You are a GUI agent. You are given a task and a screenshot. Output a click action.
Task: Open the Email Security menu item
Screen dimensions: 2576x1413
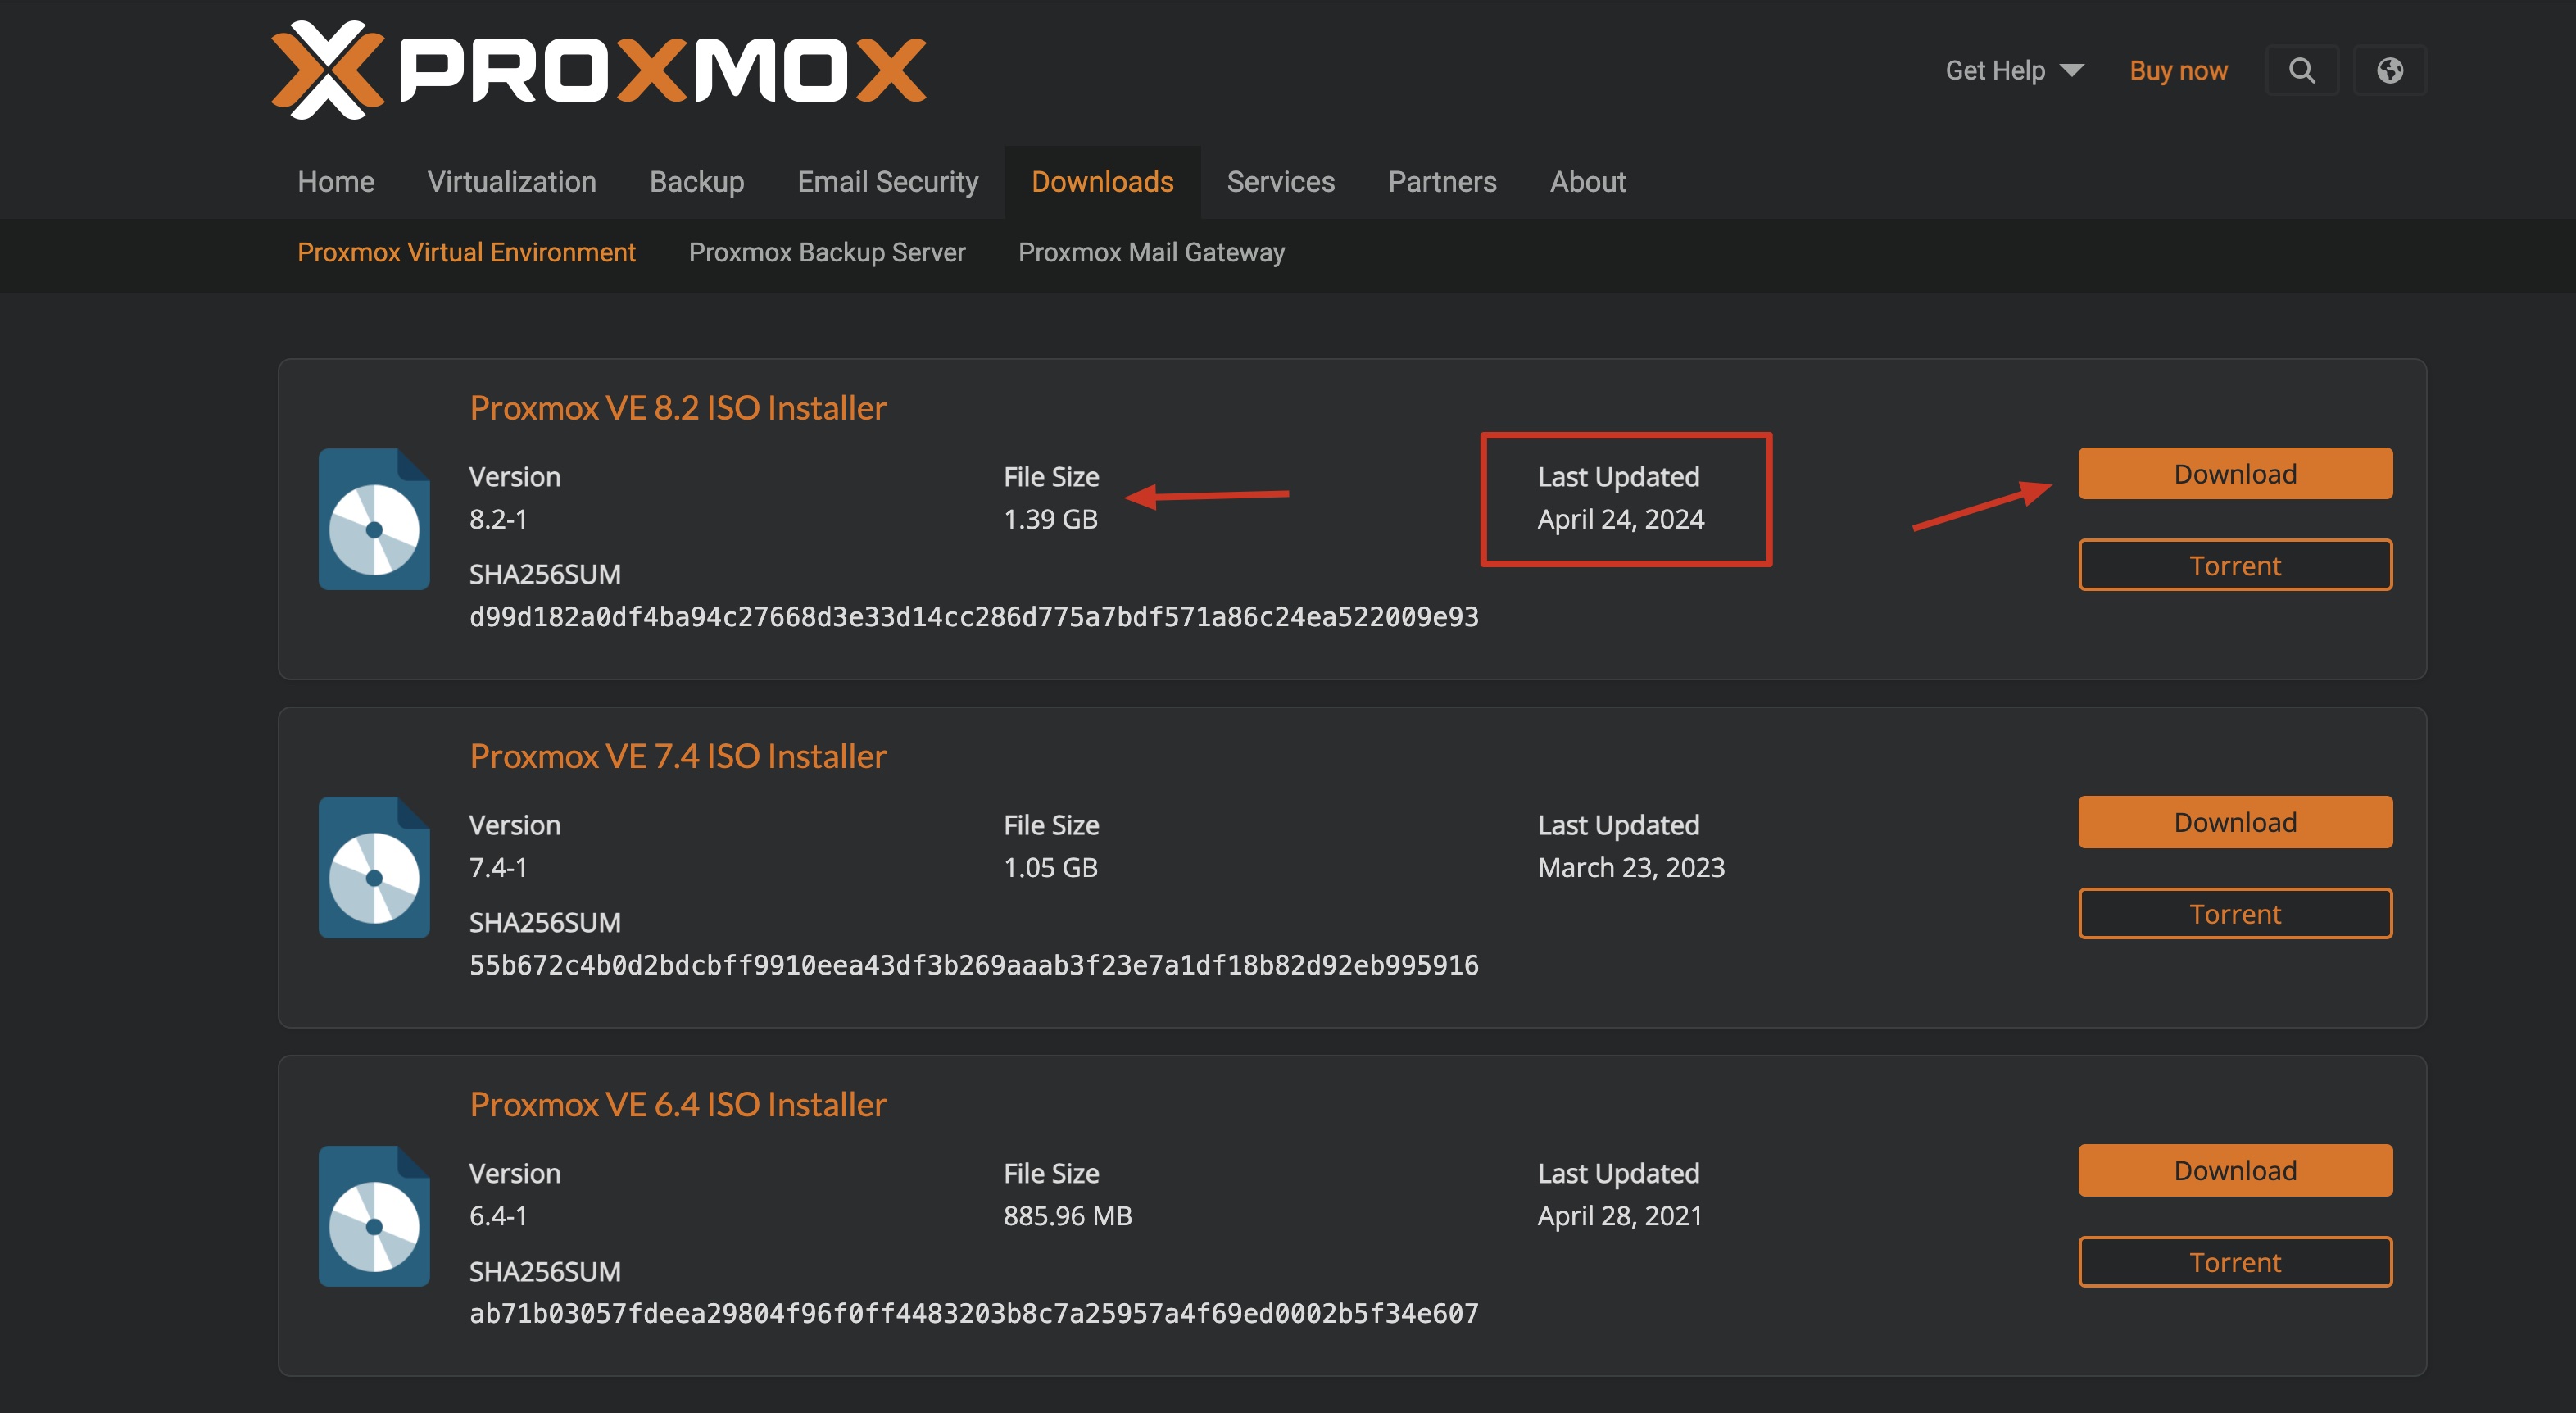[888, 181]
